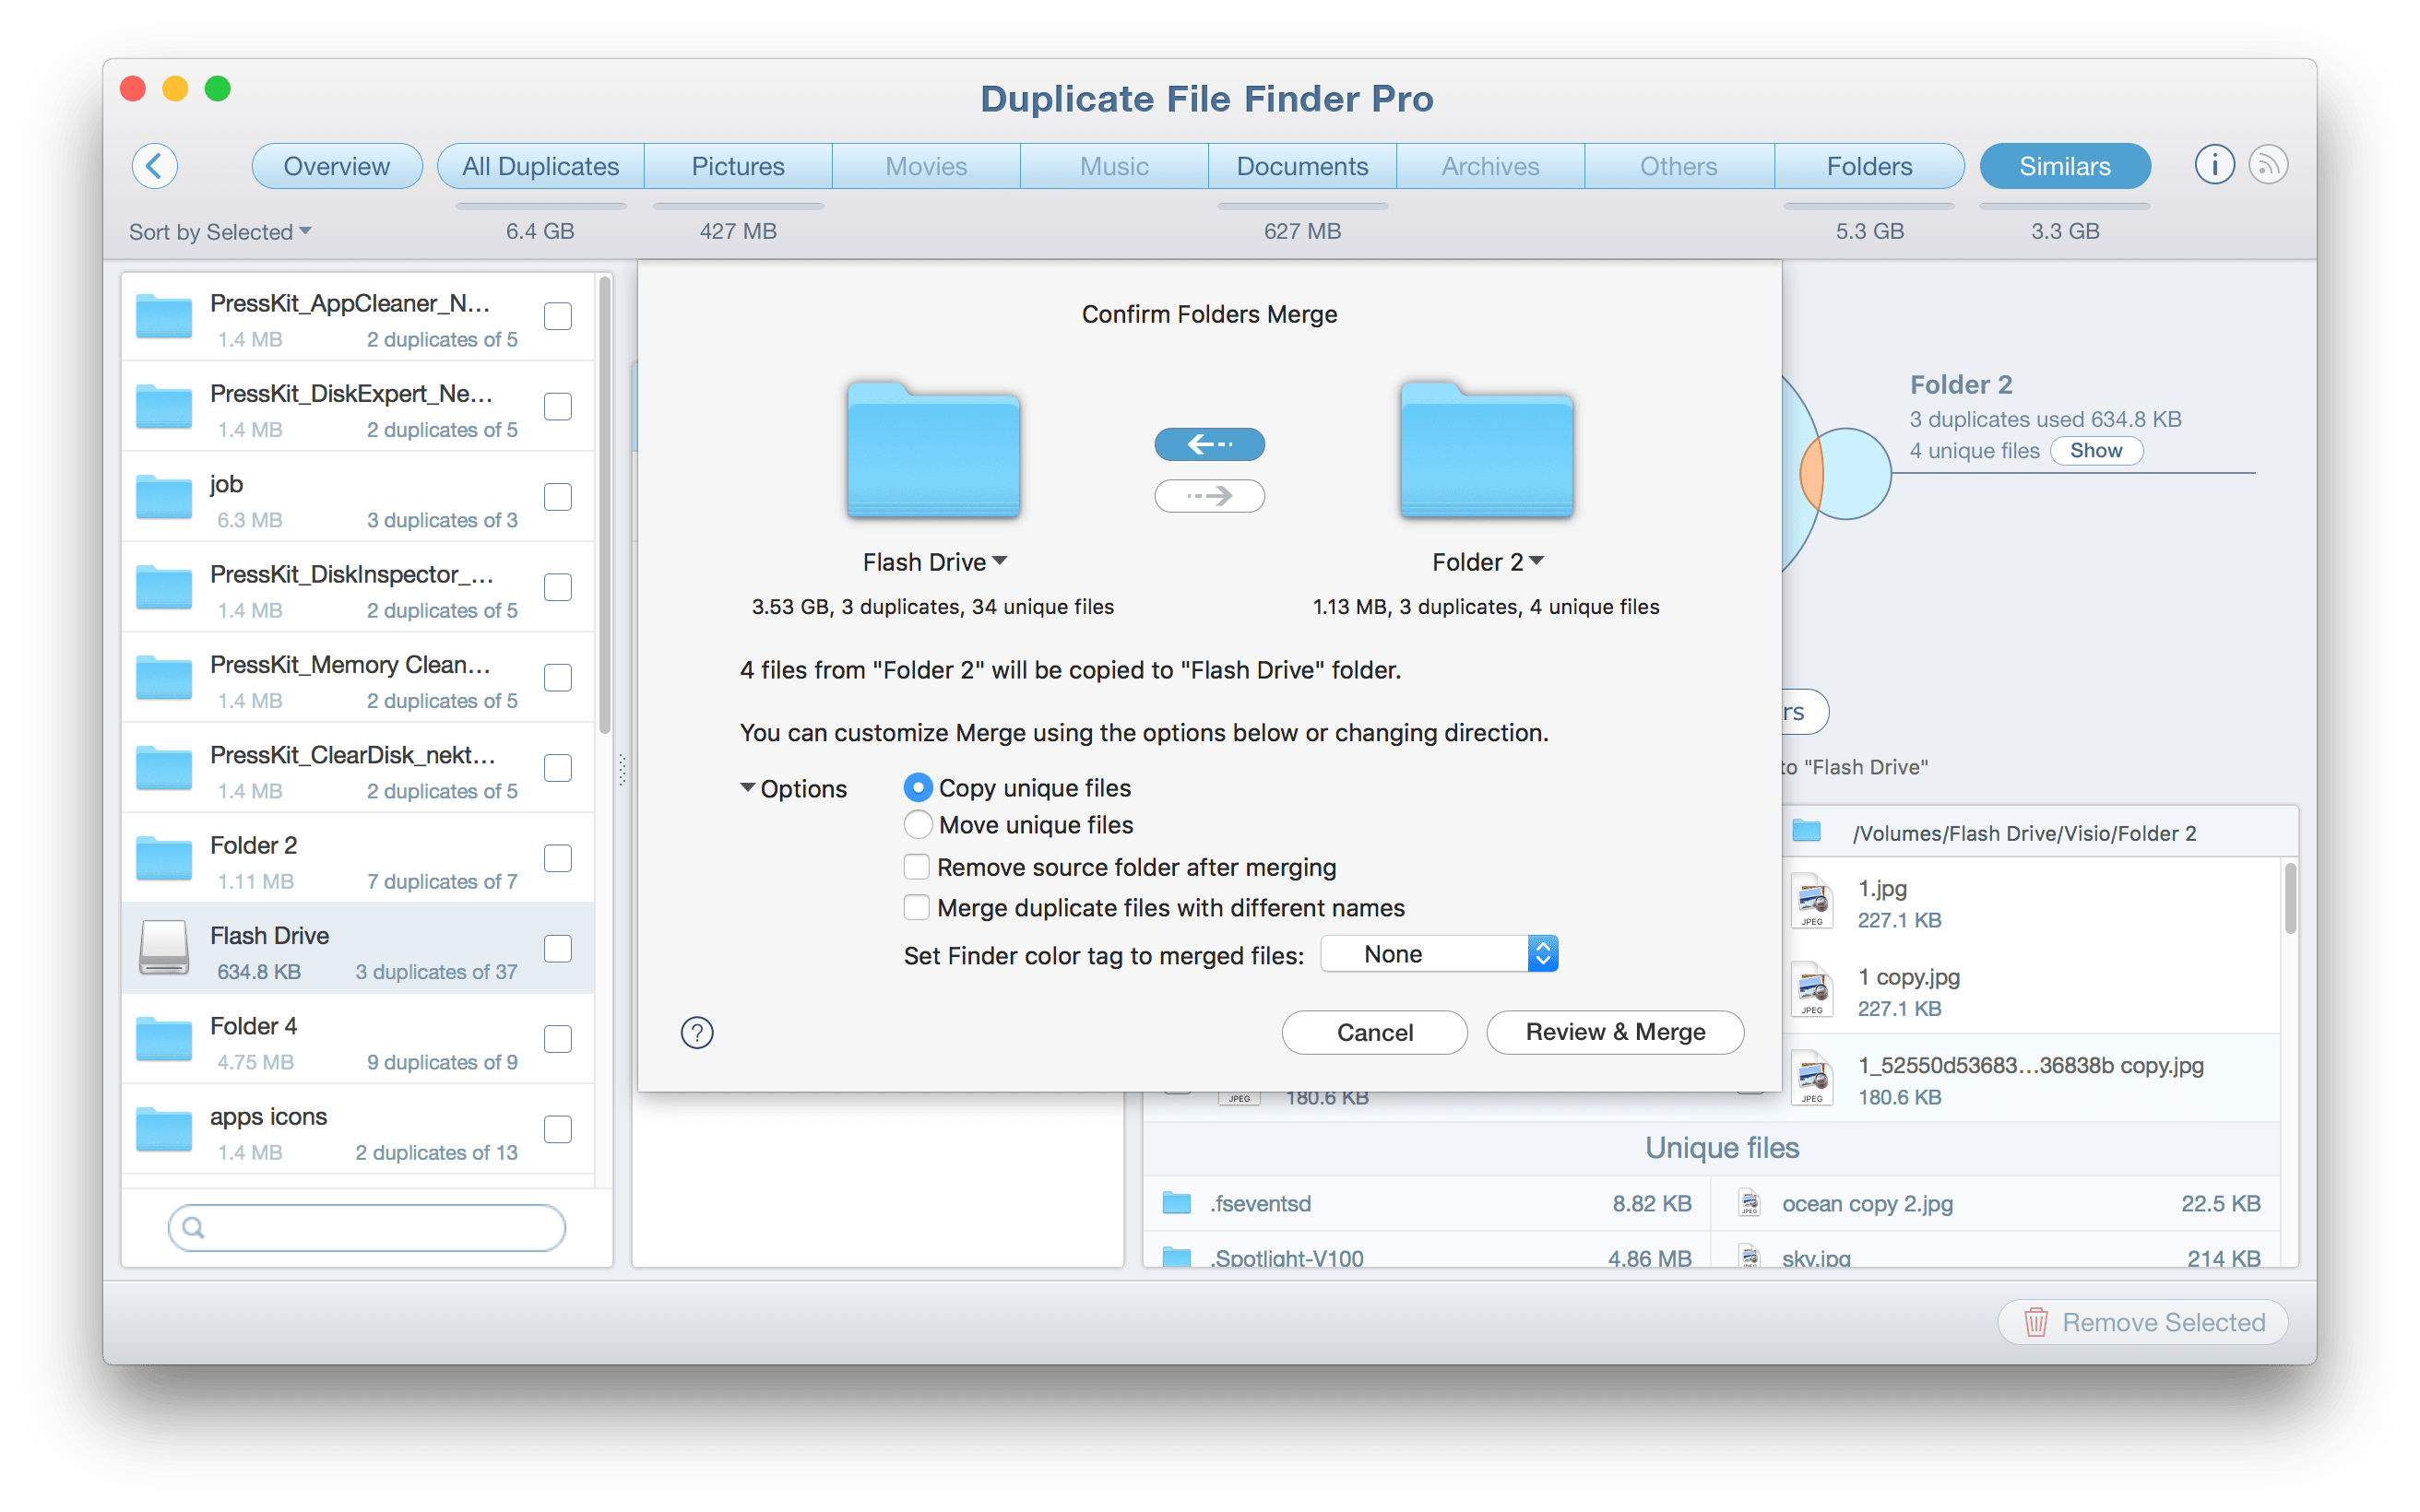Click the ocean copy 2.jpg file icon
The height and width of the screenshot is (1512, 2420).
tap(1749, 1203)
